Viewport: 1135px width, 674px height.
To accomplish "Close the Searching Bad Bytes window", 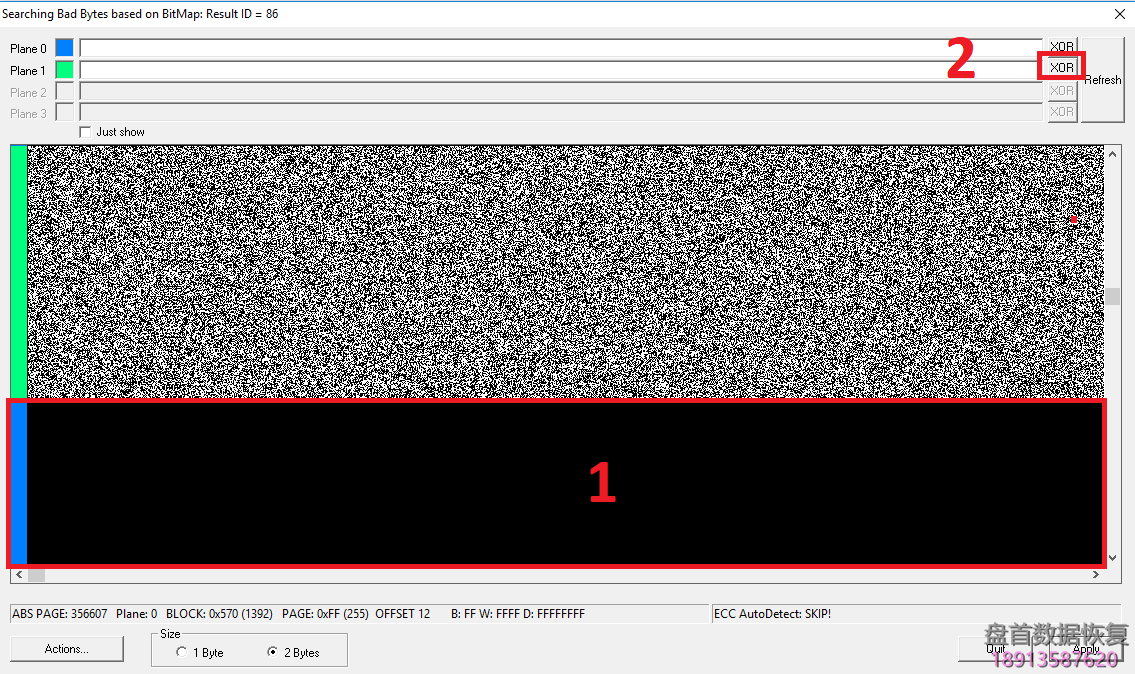I will pos(1118,14).
